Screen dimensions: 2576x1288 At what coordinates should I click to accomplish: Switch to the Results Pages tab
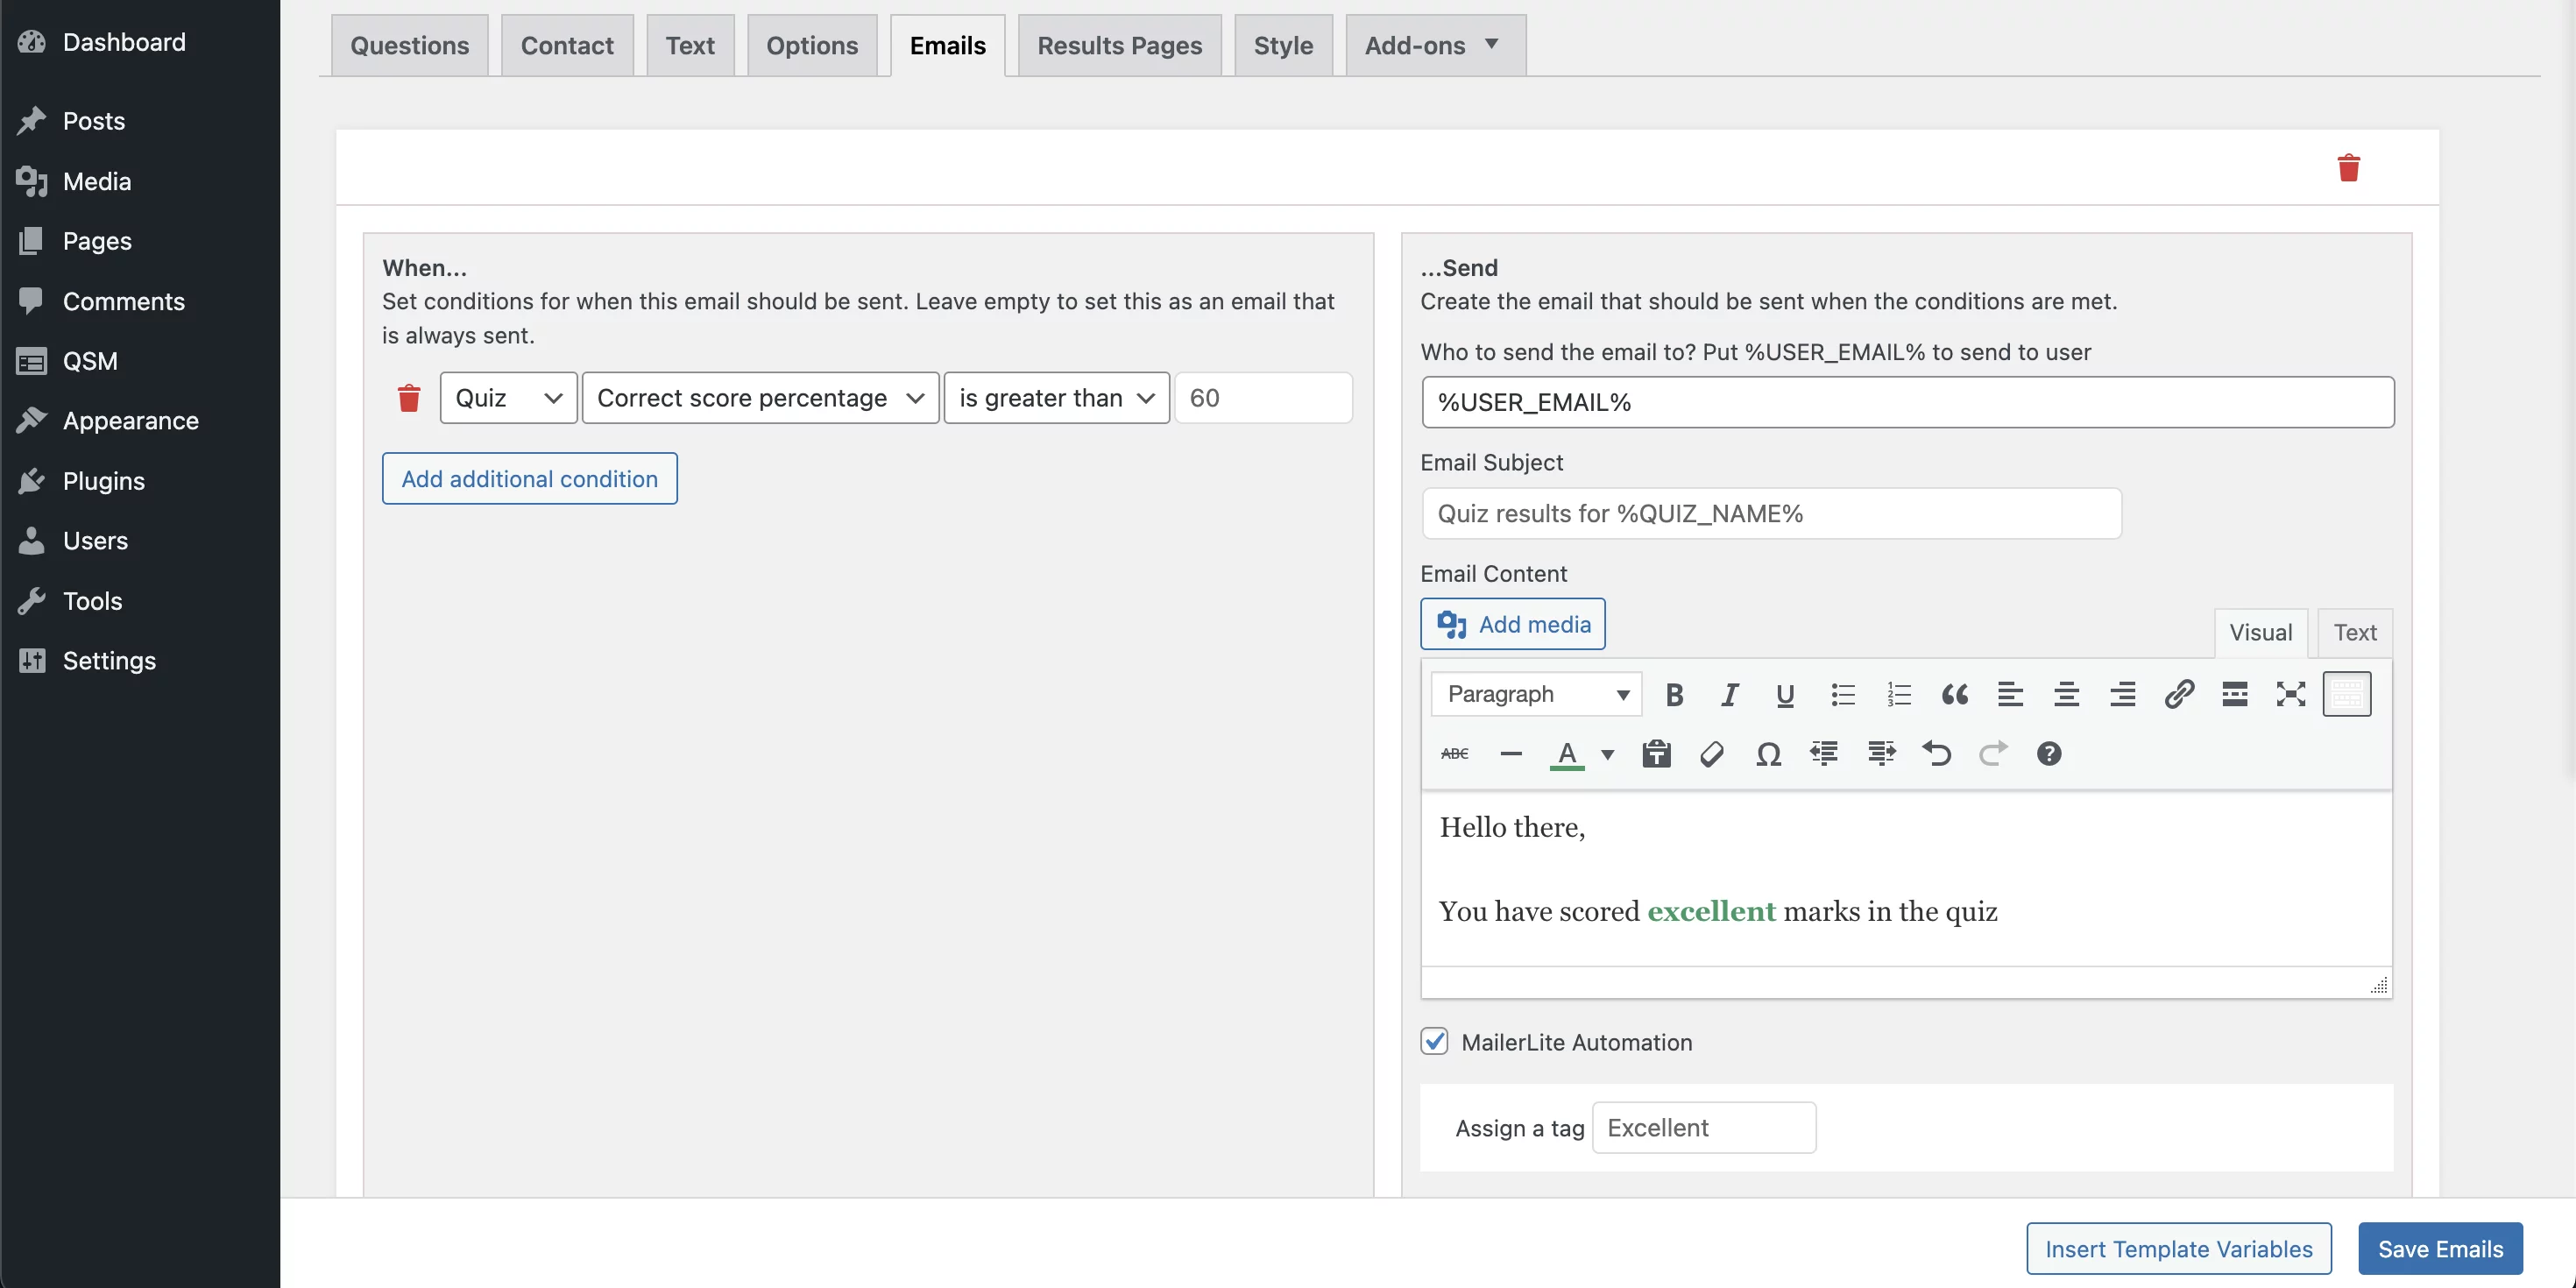[x=1119, y=45]
